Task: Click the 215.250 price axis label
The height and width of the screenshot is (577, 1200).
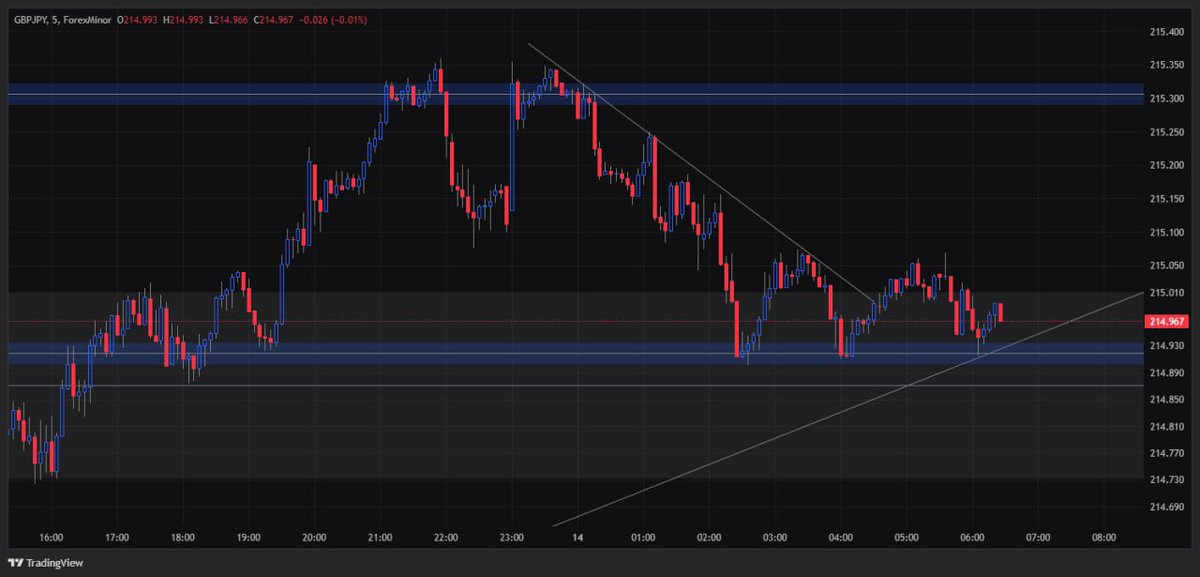Action: [1168, 132]
